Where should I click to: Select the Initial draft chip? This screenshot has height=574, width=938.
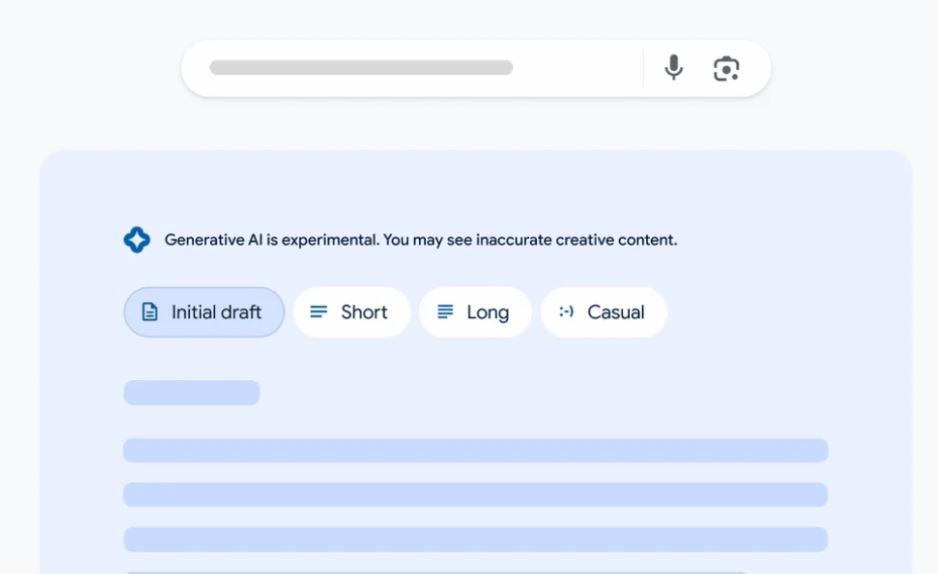204,312
